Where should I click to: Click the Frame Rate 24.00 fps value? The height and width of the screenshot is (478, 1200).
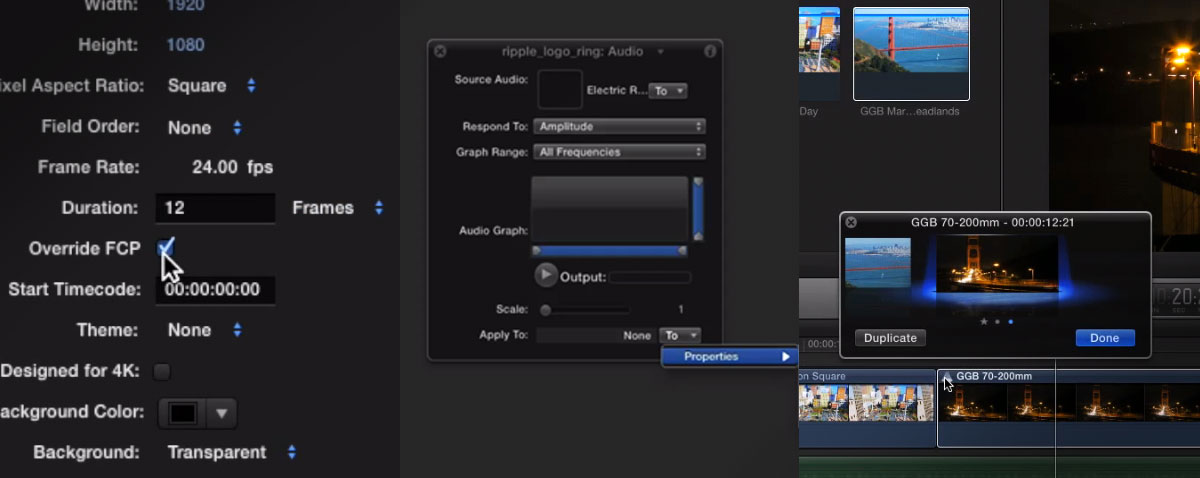(232, 167)
